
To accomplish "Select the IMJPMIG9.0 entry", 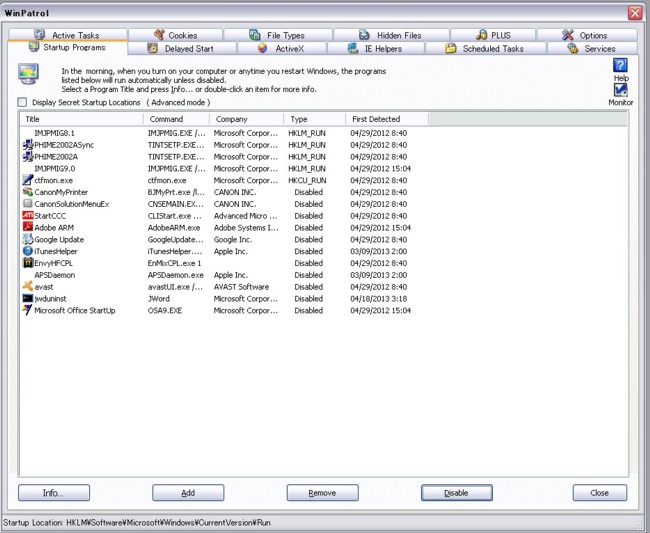I will point(224,168).
